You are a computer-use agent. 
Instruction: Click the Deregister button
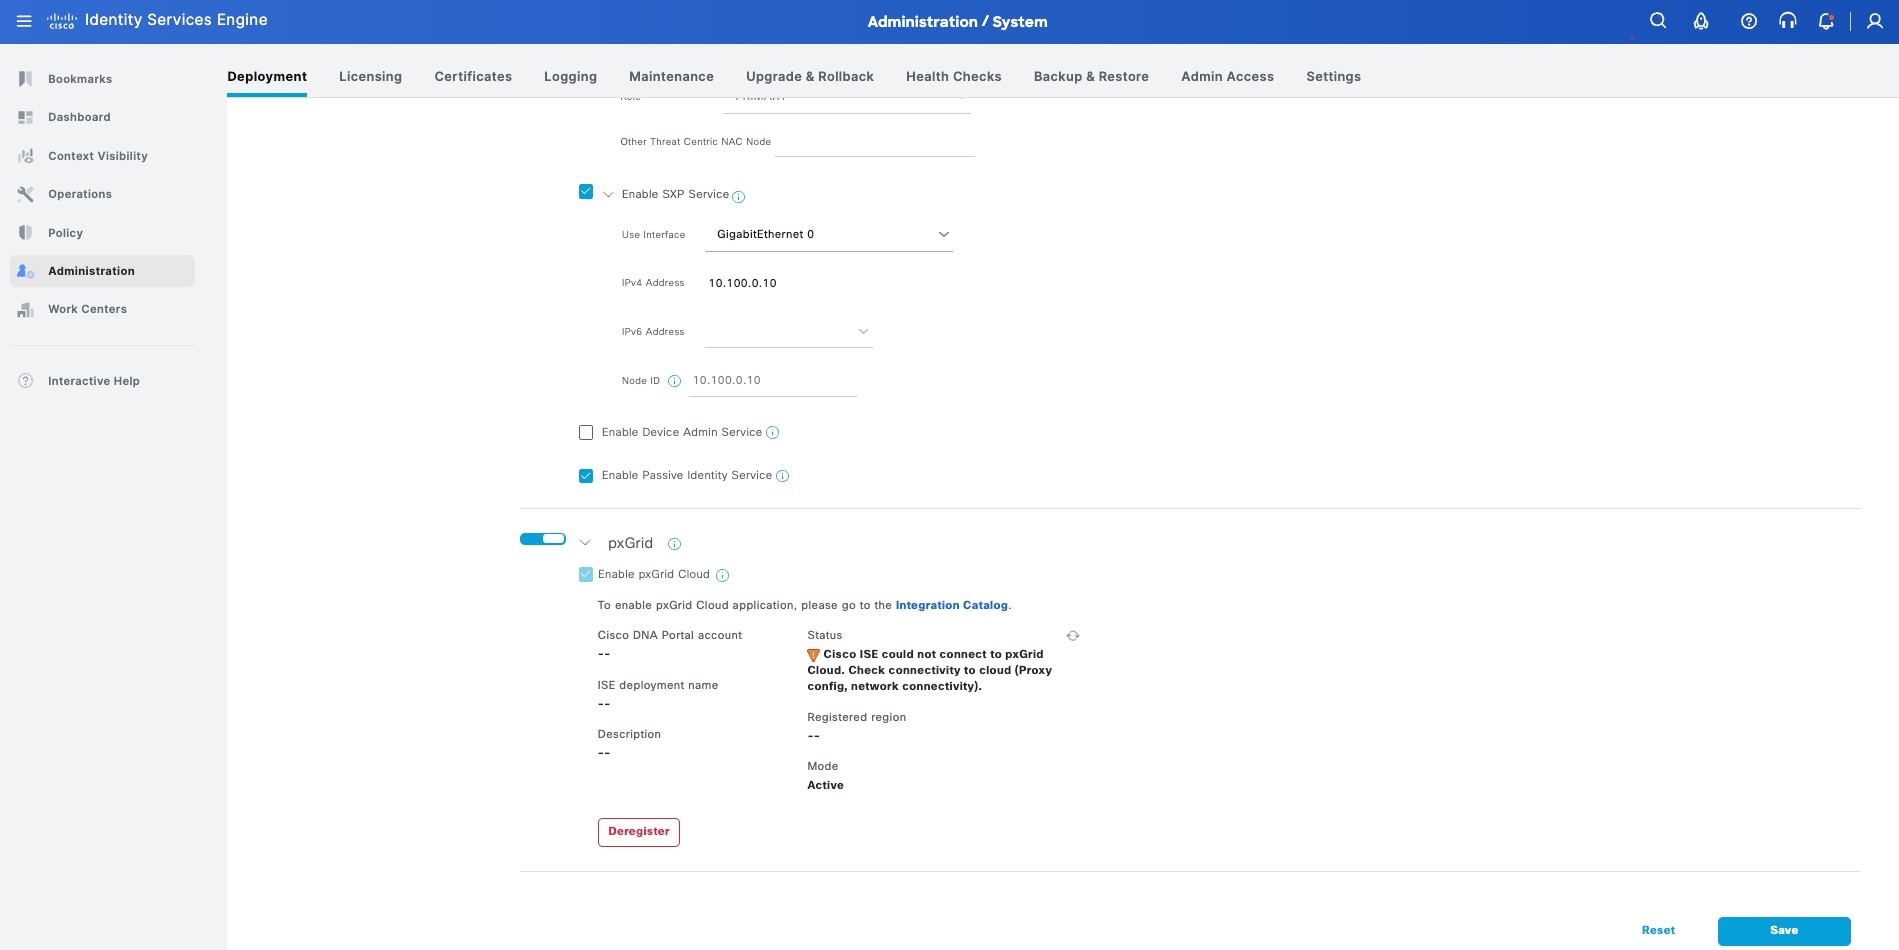coord(639,832)
